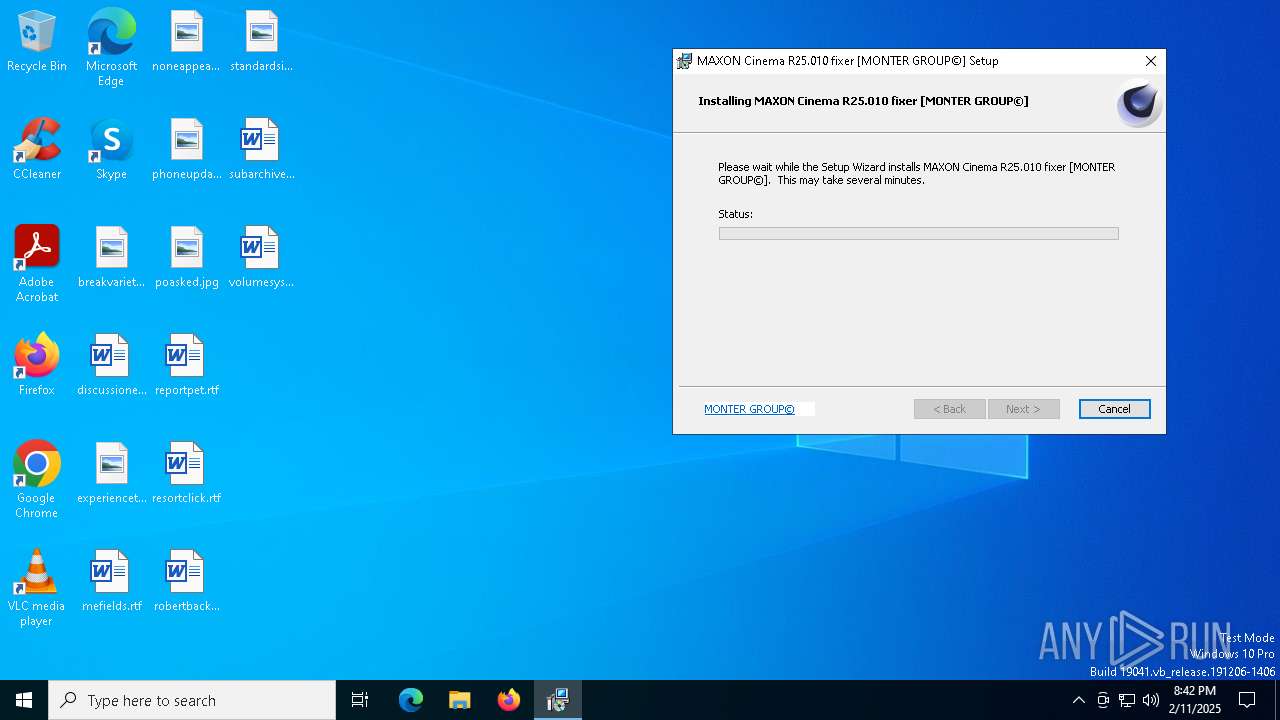This screenshot has height=720, width=1280.
Task: Open the volume control tray icon
Action: click(x=1151, y=700)
